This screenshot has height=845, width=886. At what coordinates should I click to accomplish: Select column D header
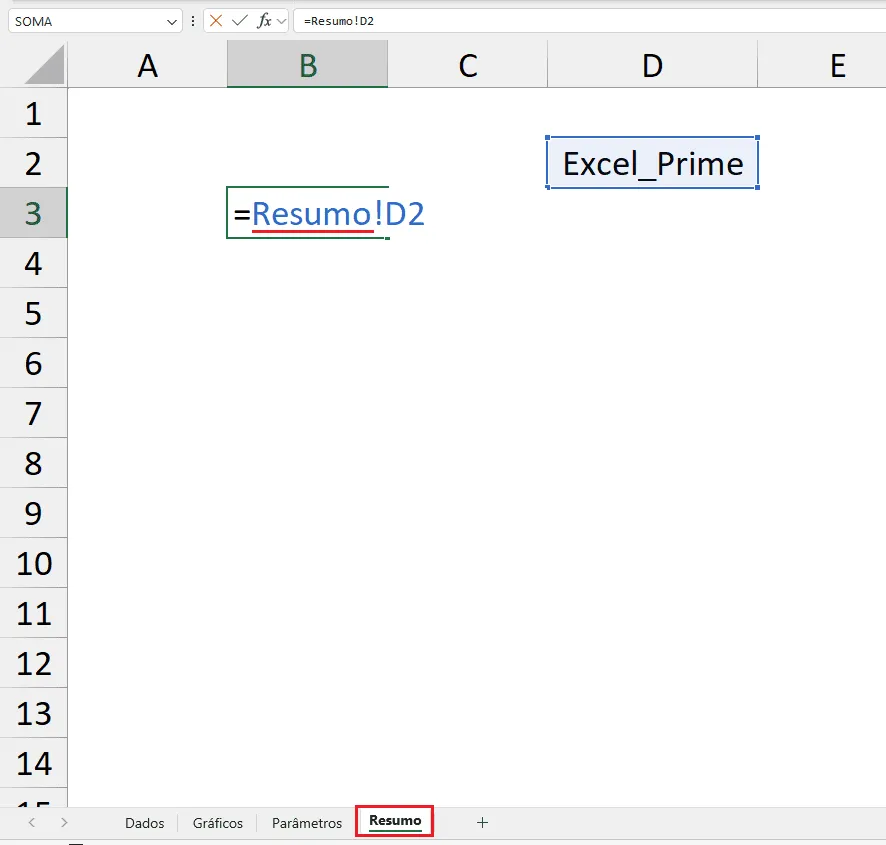652,66
